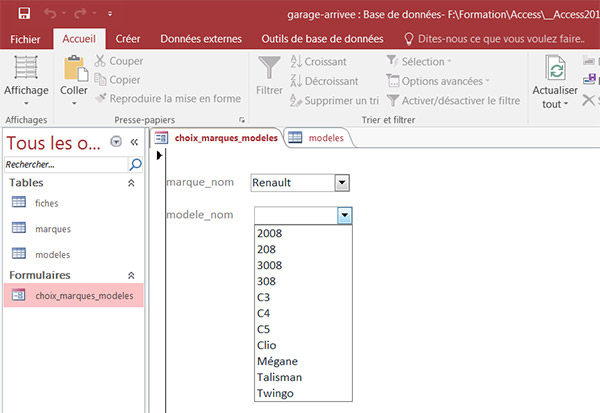
Task: Open the marque_nom combo box arrow
Action: [x=342, y=183]
